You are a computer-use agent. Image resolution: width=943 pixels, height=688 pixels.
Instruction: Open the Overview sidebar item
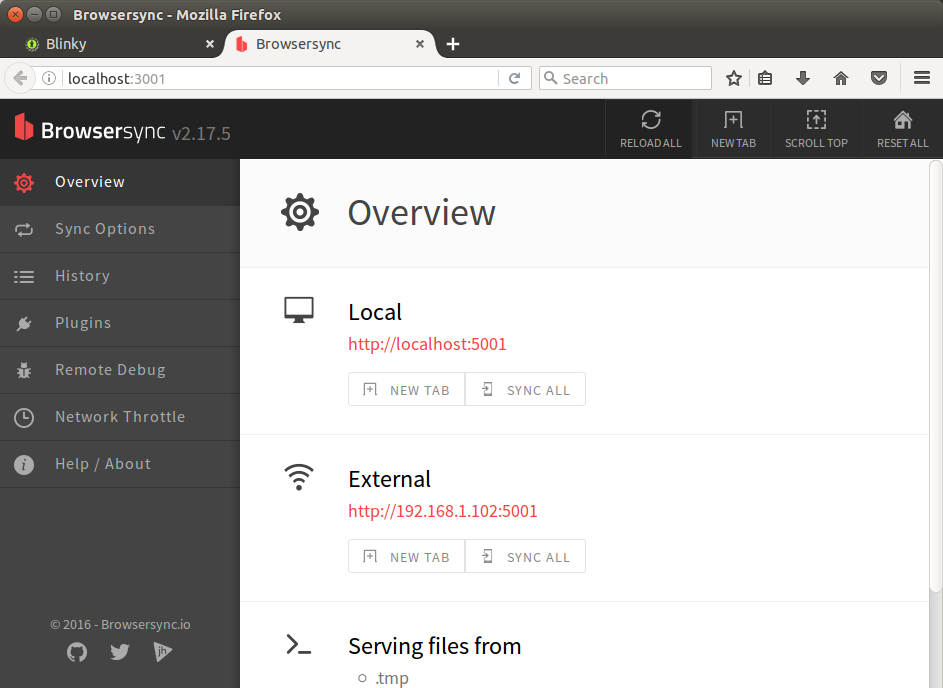click(x=120, y=182)
